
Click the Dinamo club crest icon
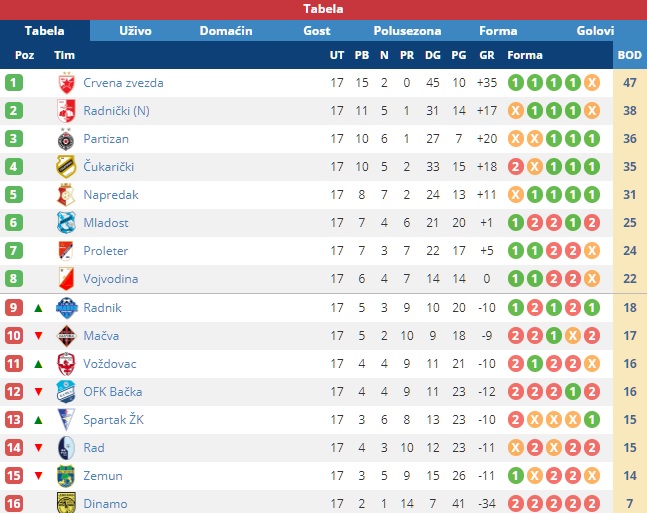point(66,503)
